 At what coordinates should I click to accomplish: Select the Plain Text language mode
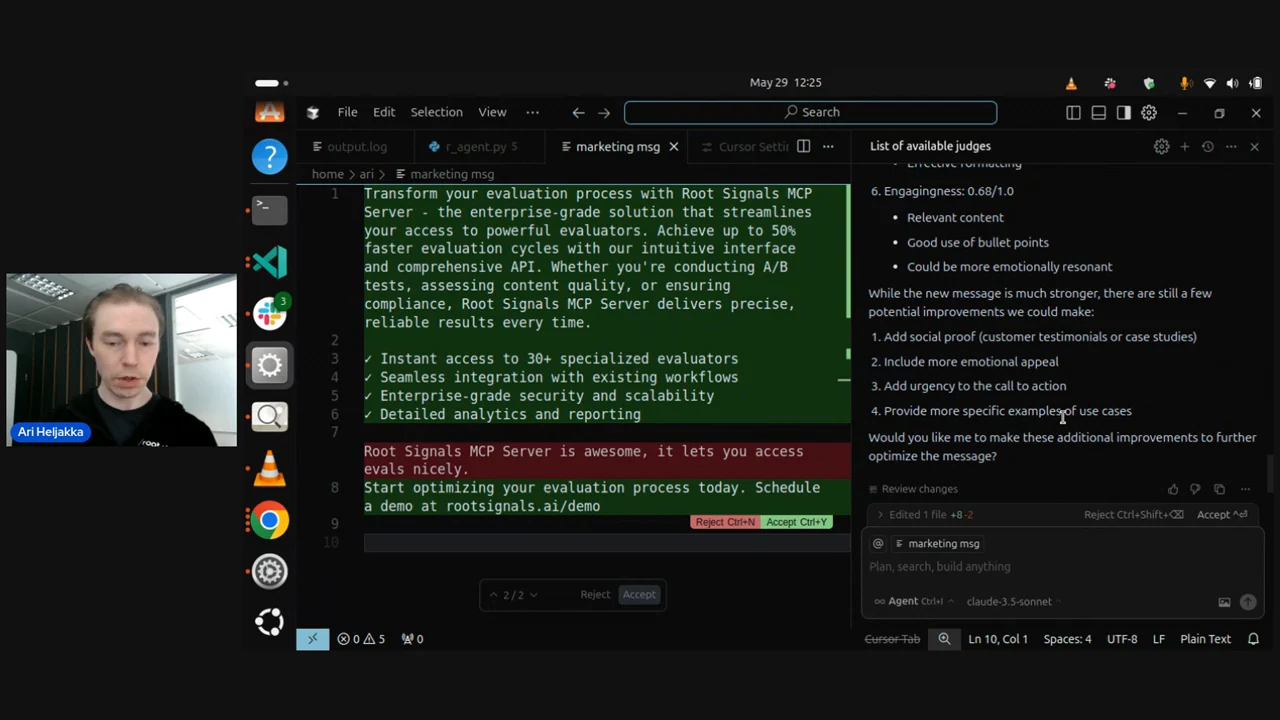coord(1205,639)
